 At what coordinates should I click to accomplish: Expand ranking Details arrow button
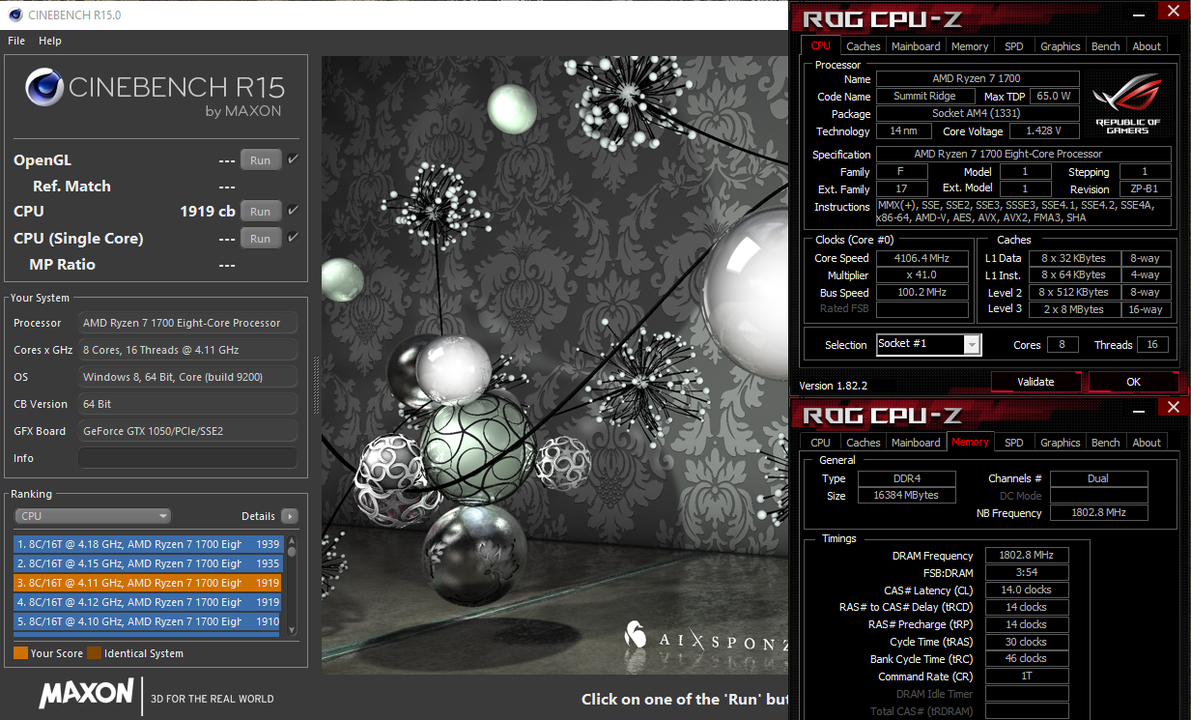(289, 516)
